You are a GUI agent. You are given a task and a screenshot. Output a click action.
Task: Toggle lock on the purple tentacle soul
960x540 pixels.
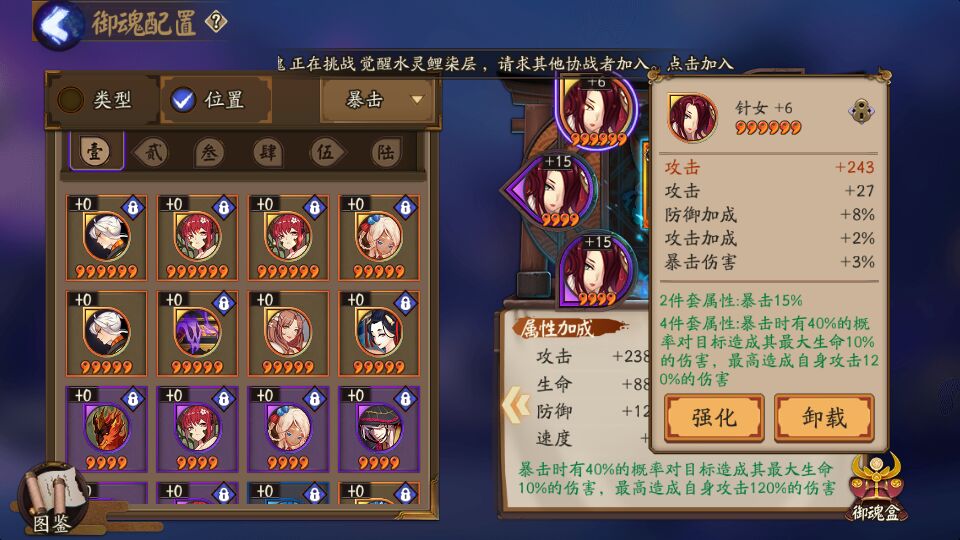point(223,303)
